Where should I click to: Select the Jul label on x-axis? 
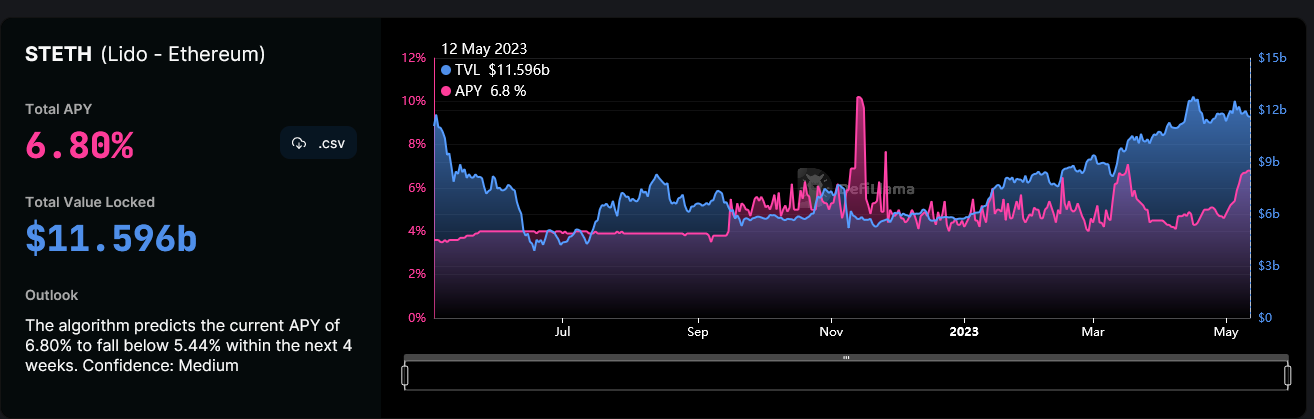(563, 331)
